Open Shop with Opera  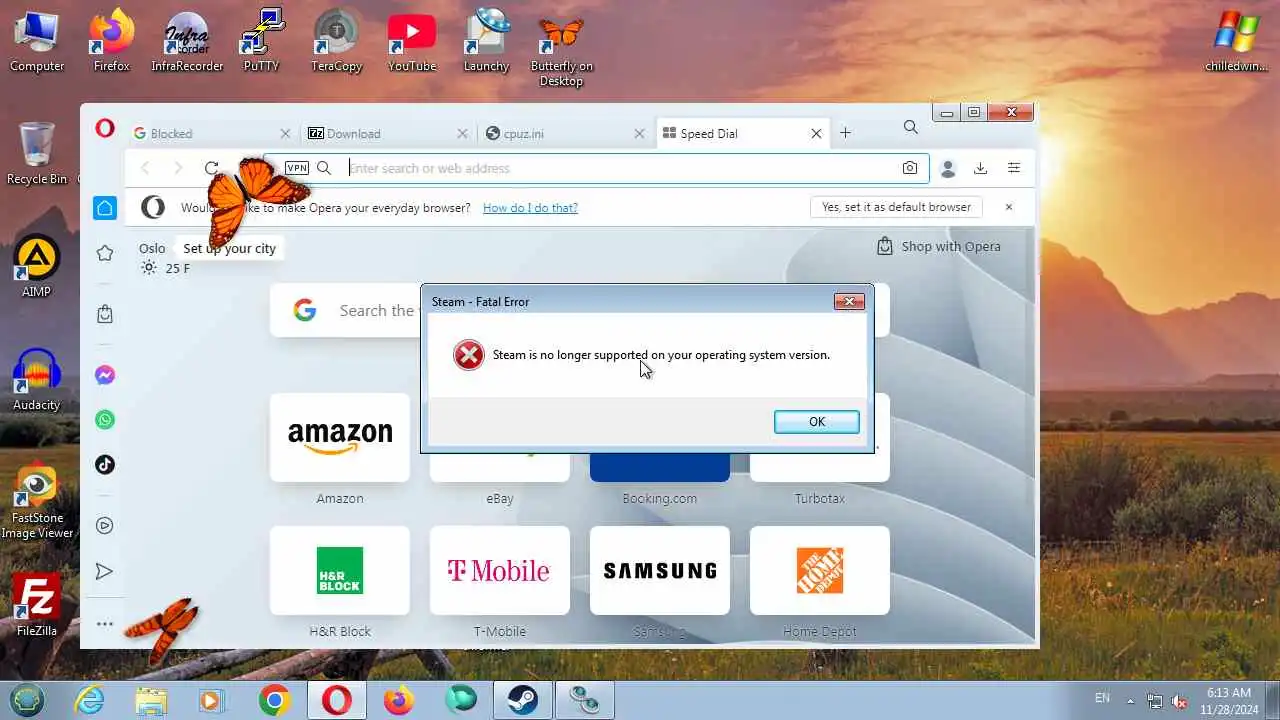(x=938, y=246)
